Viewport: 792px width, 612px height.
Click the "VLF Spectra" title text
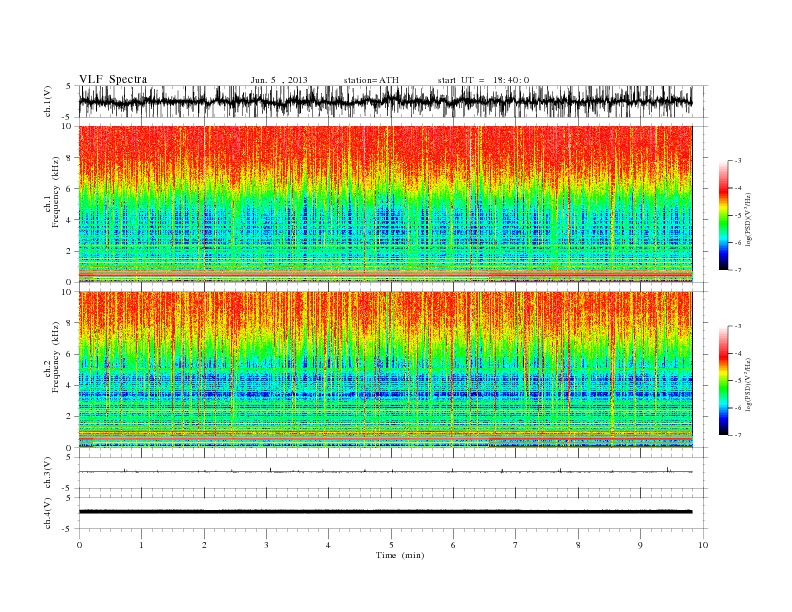[x=113, y=79]
